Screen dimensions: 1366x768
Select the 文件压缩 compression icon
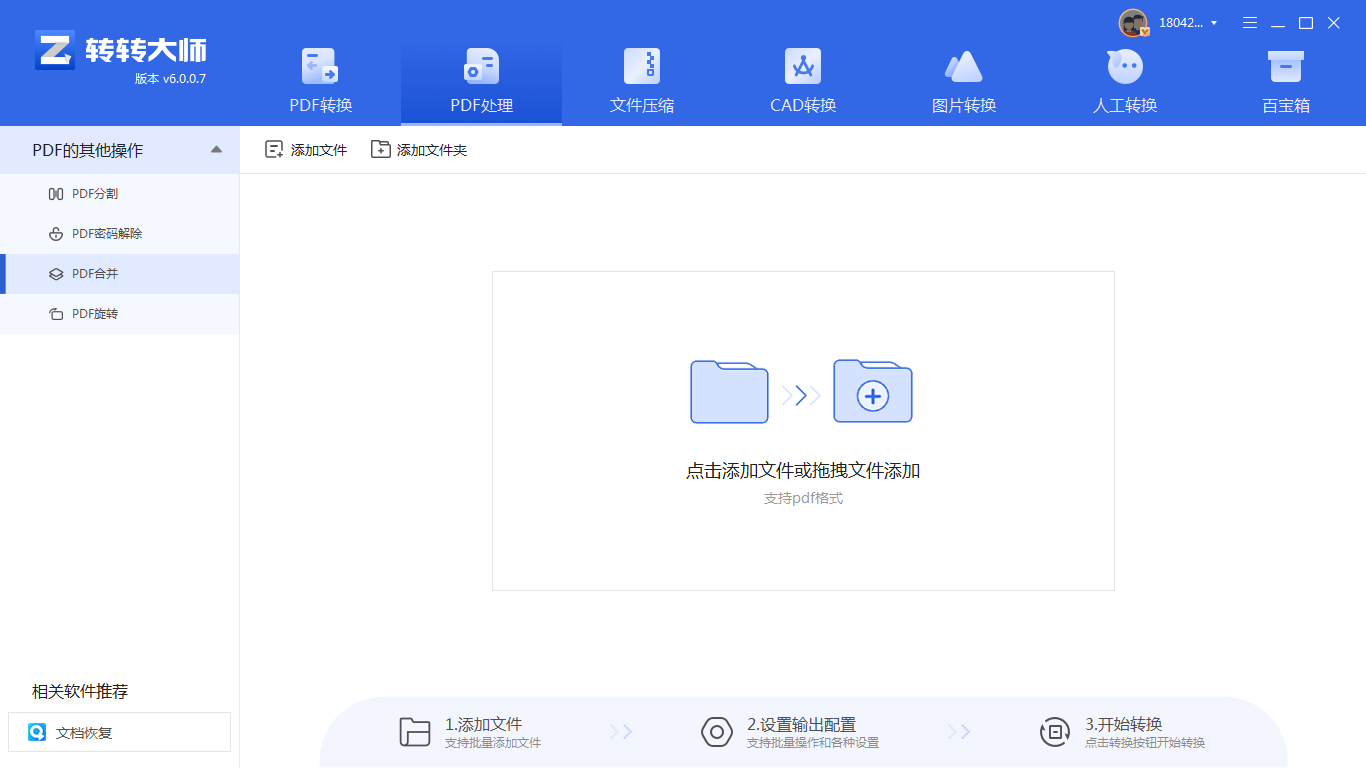(x=642, y=67)
